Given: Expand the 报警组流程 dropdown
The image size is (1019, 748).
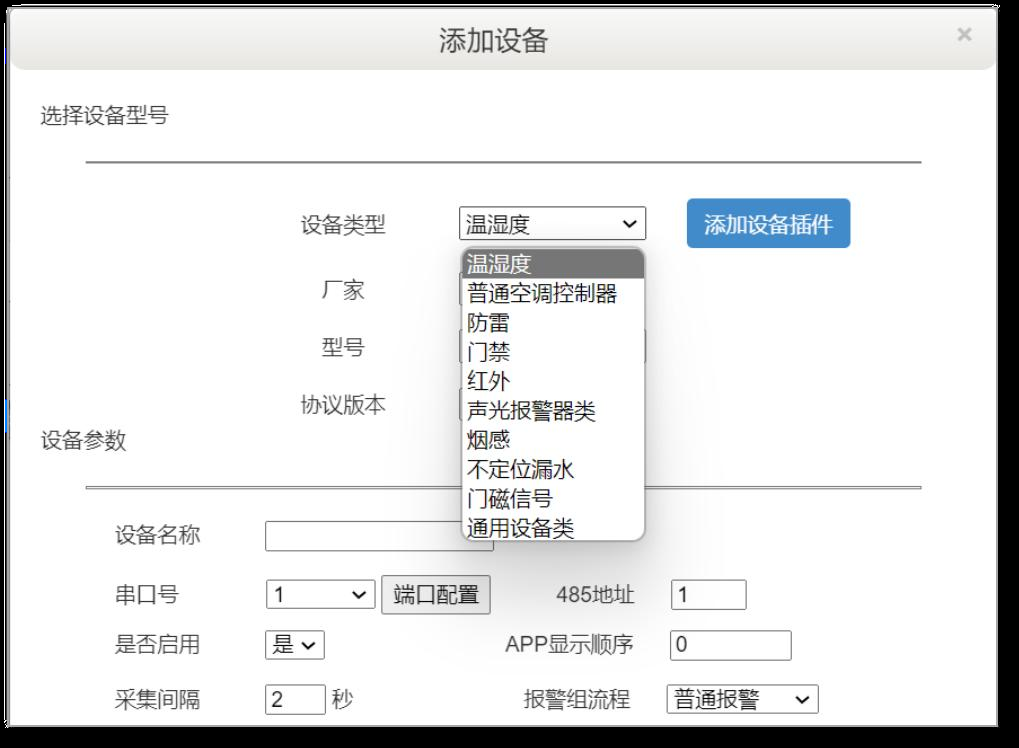Looking at the screenshot, I should coord(742,699).
